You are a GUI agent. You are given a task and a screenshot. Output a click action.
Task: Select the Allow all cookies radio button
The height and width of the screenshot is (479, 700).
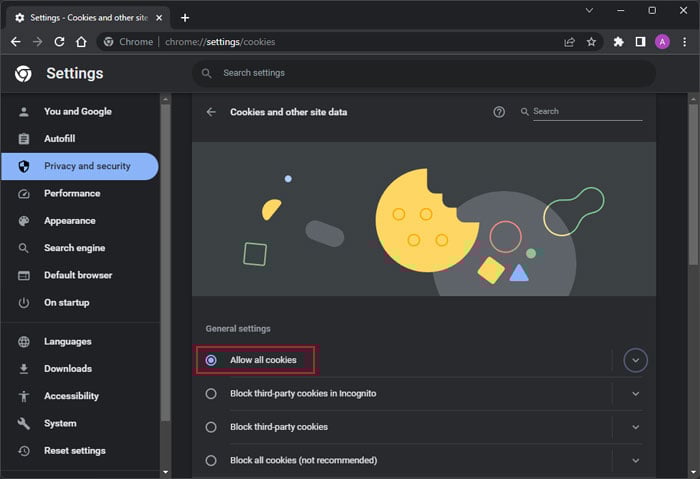point(211,360)
